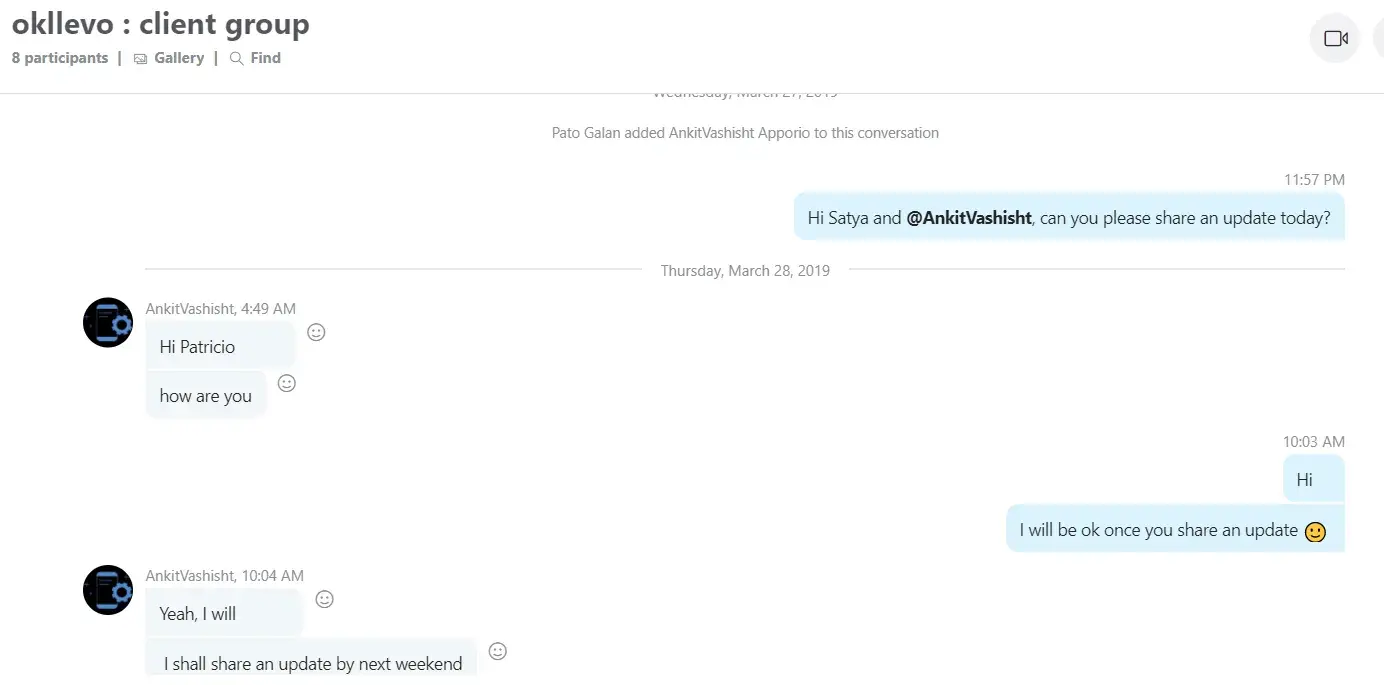
Task: Click the "Yeah, I will" message bubble
Action: 198,614
